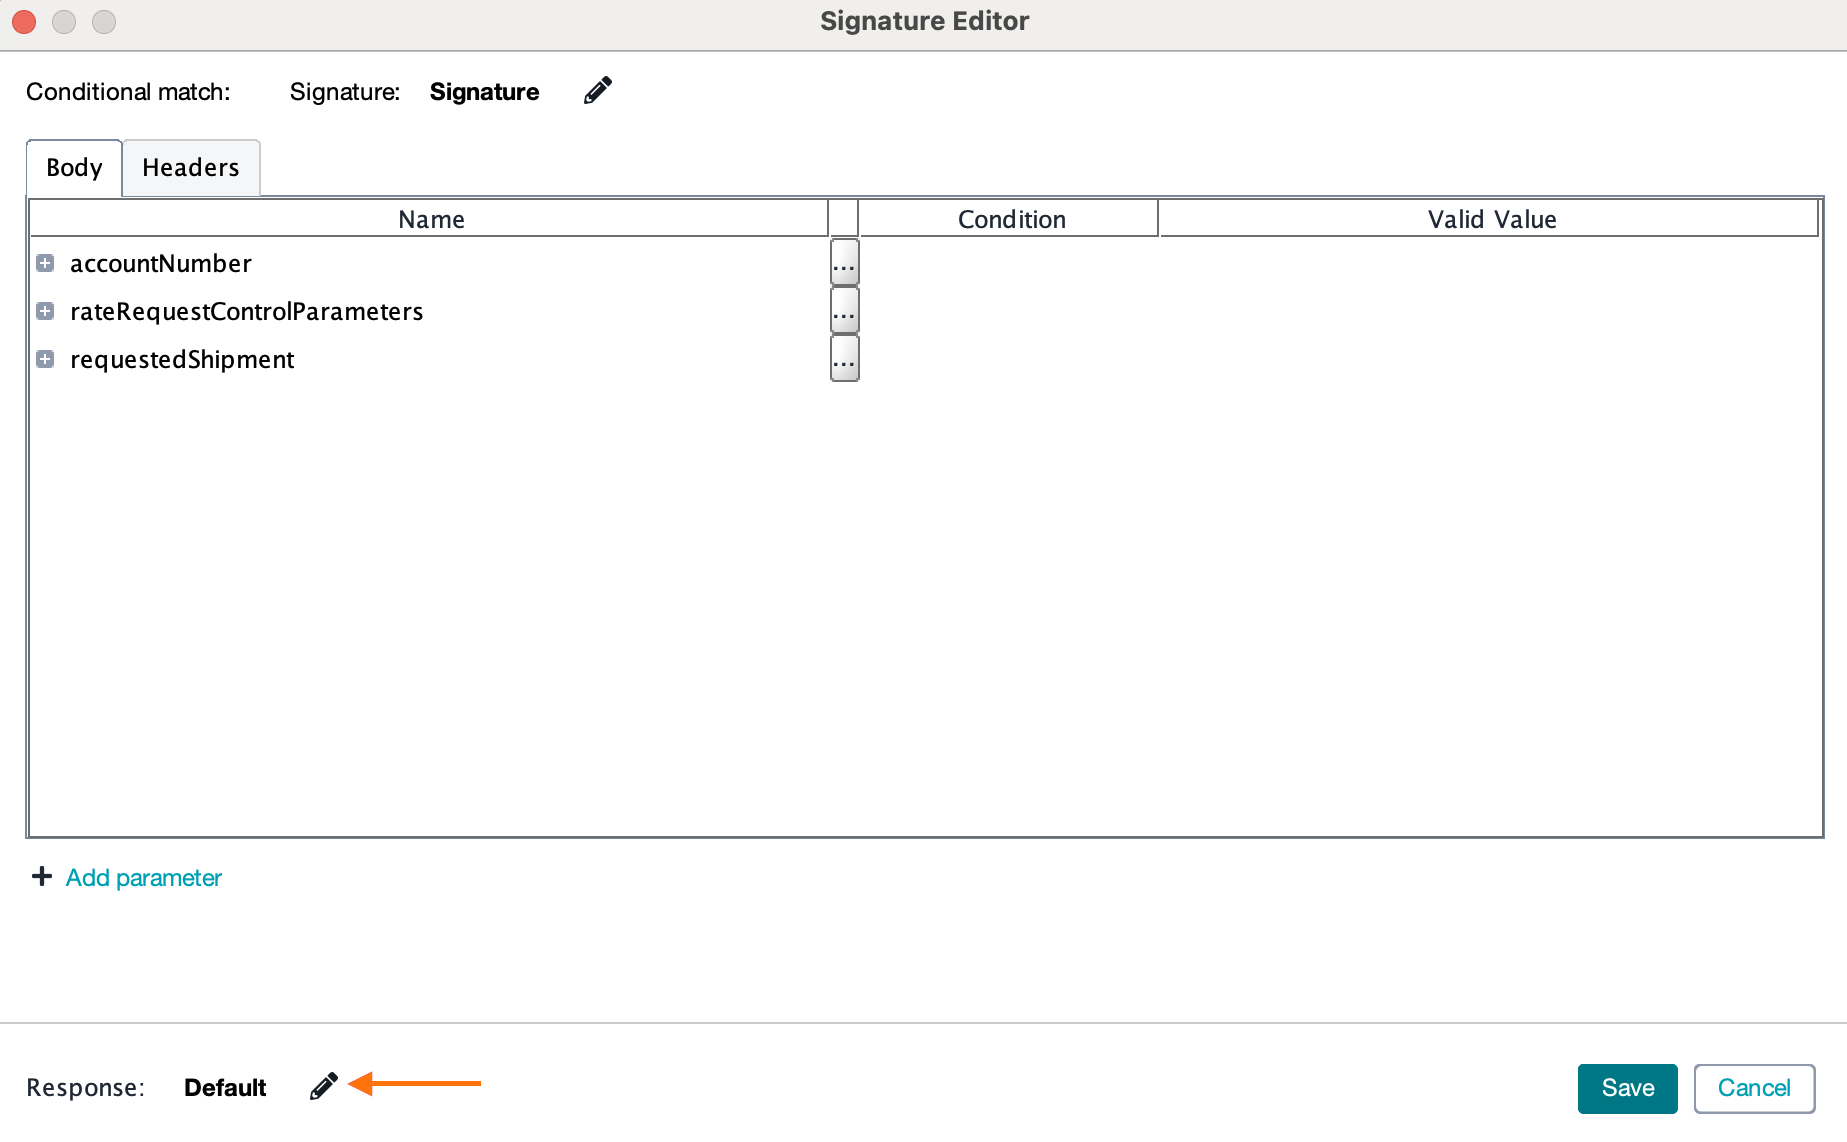This screenshot has width=1847, height=1142.
Task: Select the requestedShipment parameter name
Action: pyautogui.click(x=182, y=359)
